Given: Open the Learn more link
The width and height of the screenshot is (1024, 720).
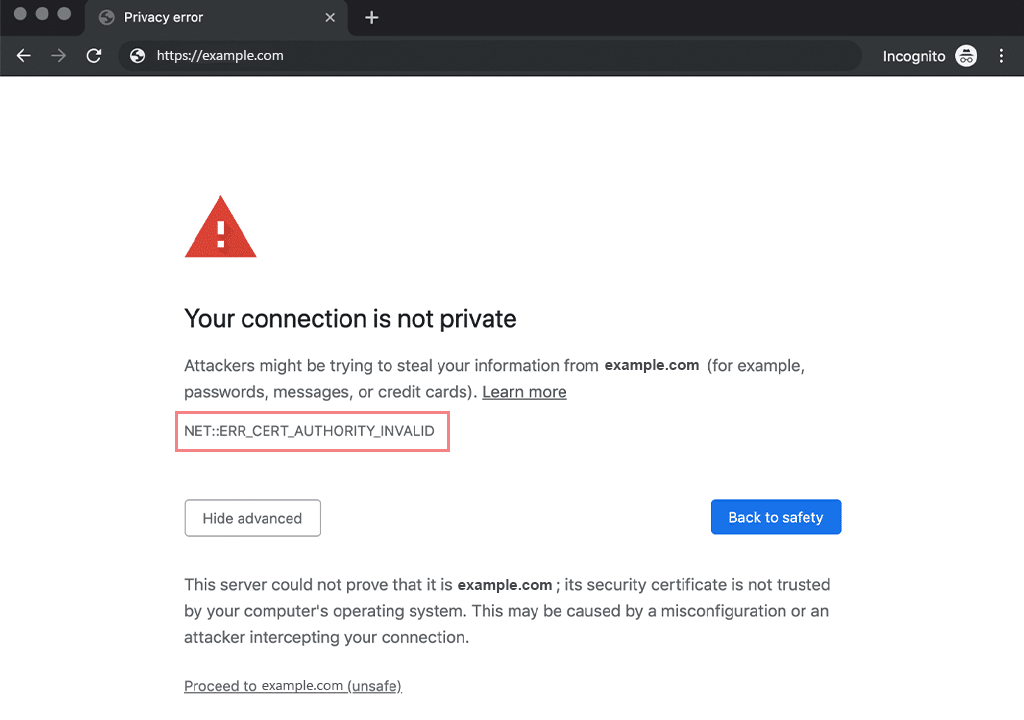Looking at the screenshot, I should tap(524, 391).
